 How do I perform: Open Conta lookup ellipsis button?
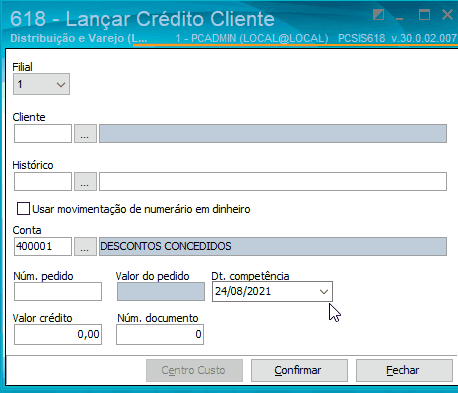pos(85,246)
